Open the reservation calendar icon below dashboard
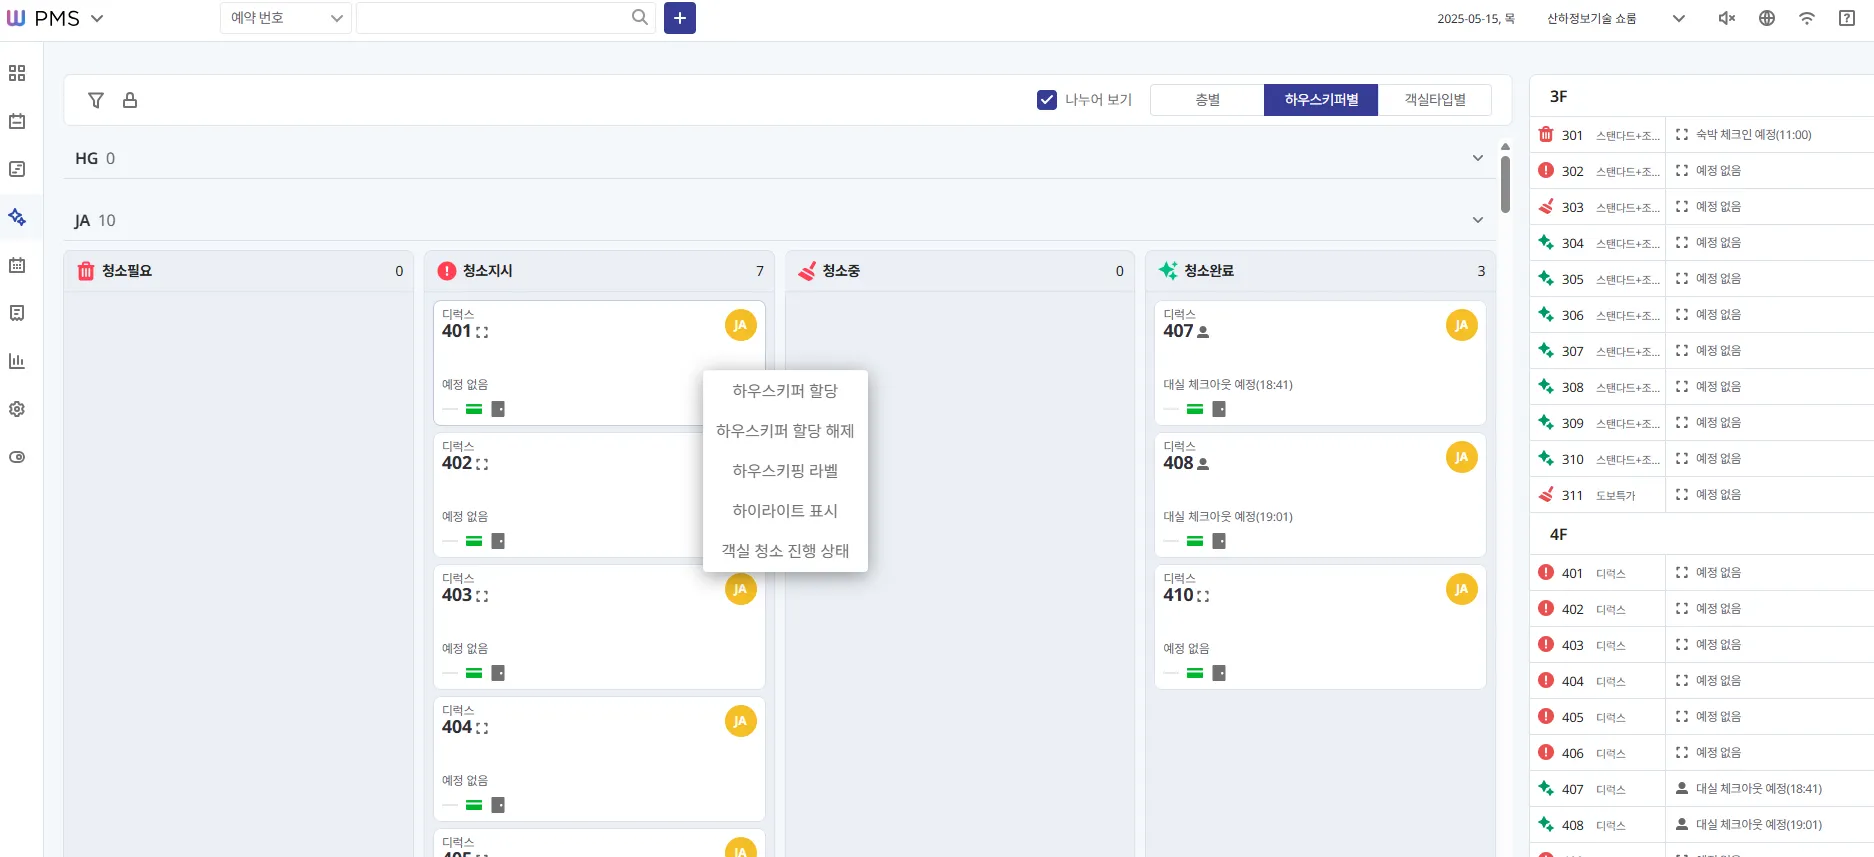 point(17,121)
